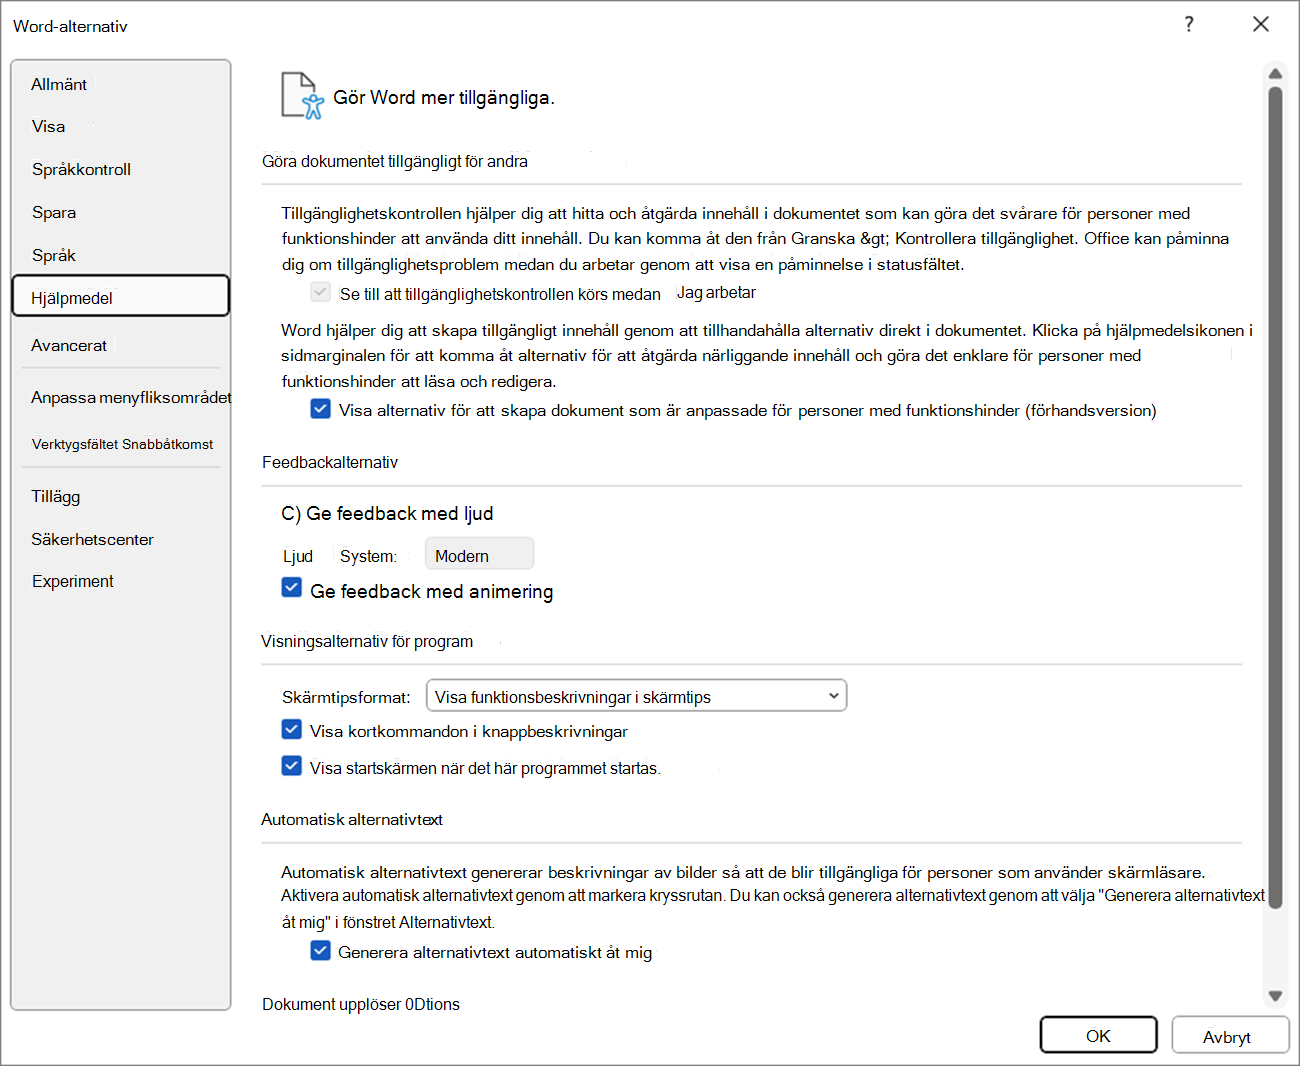Viewport: 1300px width, 1066px height.
Task: Click the Skärmtipsformat label
Action: pyautogui.click(x=346, y=697)
